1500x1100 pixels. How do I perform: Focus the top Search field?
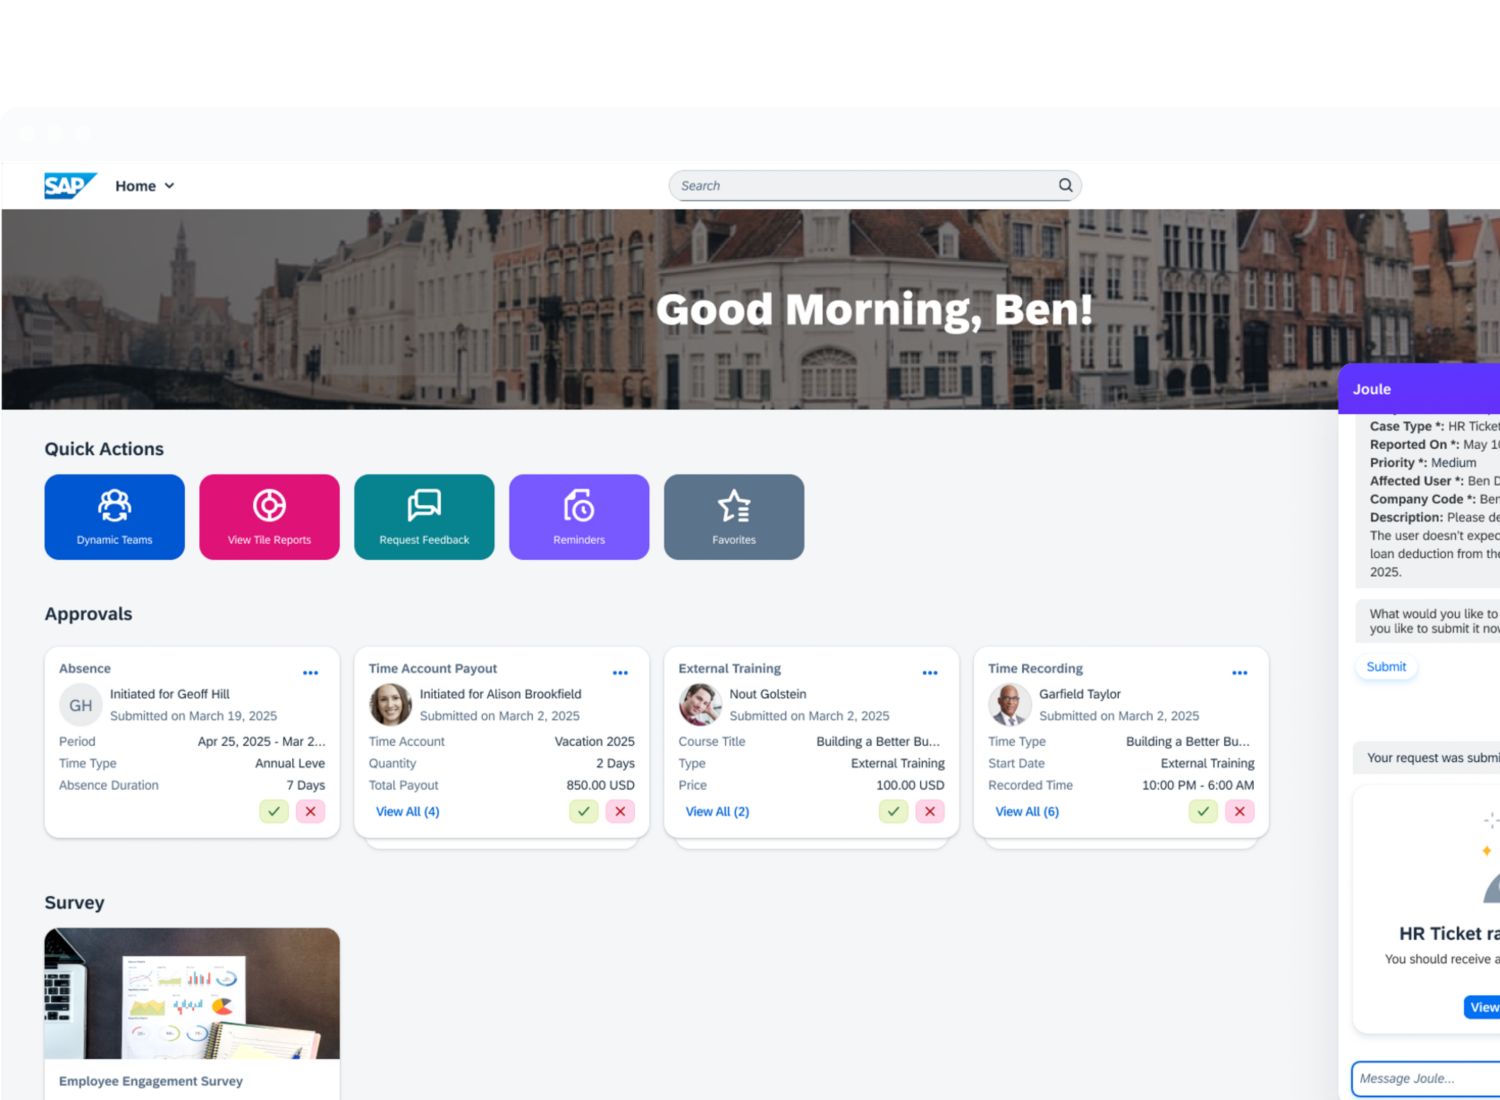(860, 185)
